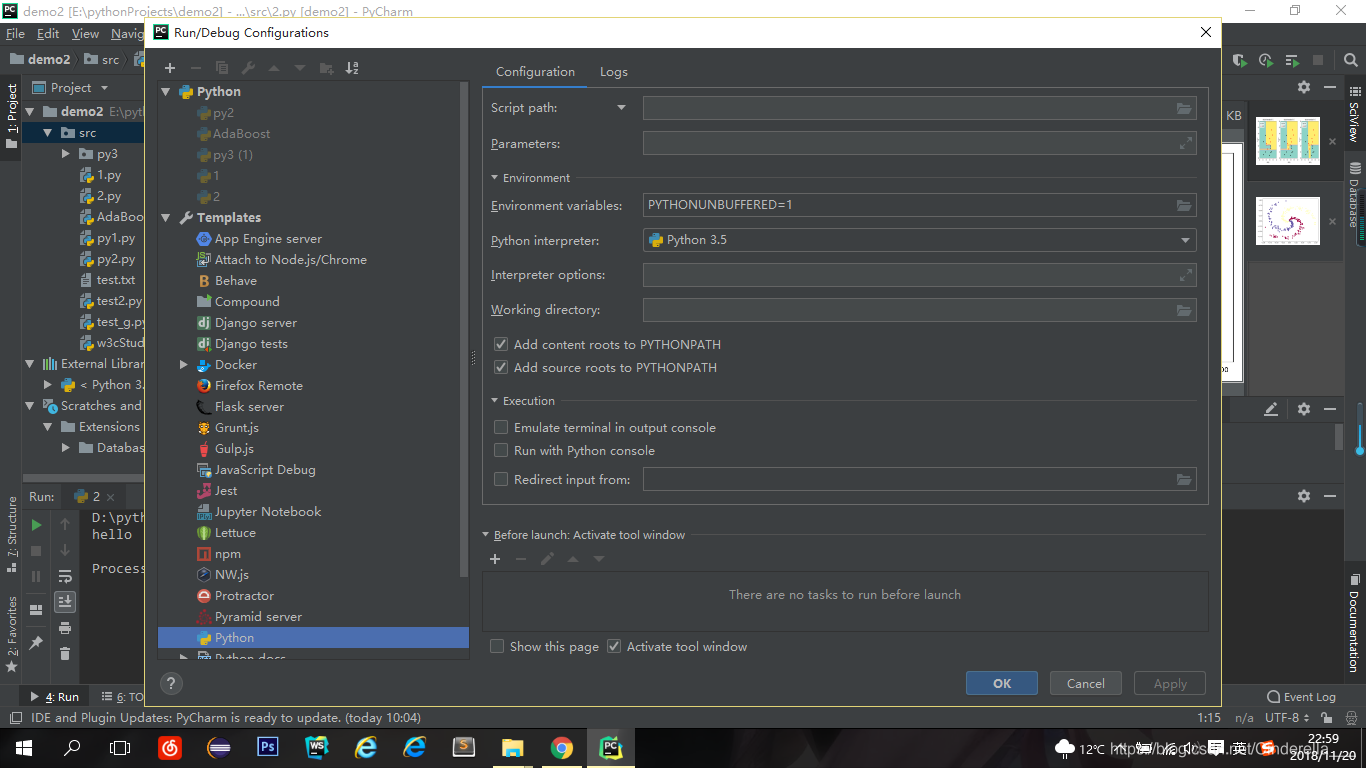Uncheck Activate tool window checkbox
The height and width of the screenshot is (768, 1366).
(614, 646)
